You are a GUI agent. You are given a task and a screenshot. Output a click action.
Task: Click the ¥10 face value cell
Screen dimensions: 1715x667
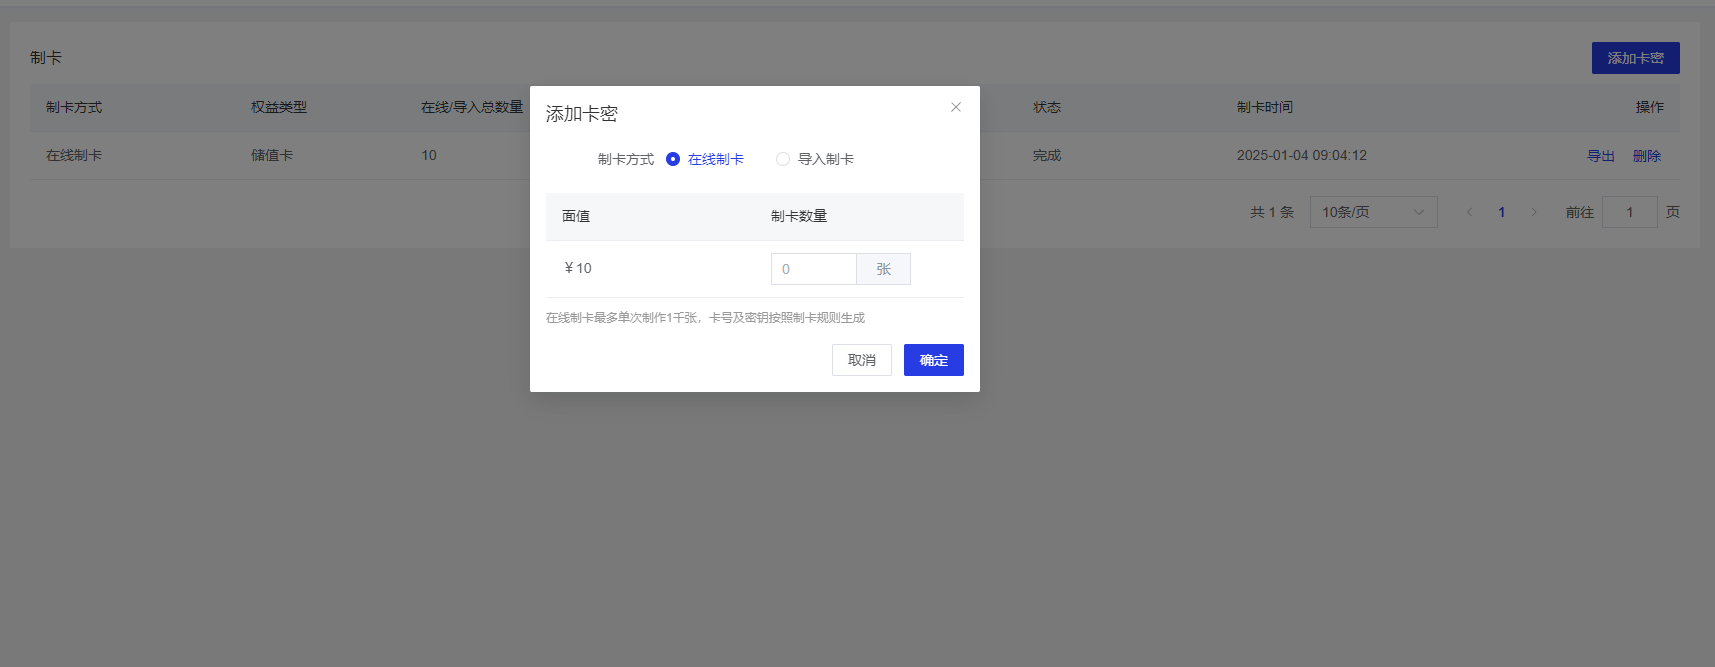pyautogui.click(x=578, y=268)
